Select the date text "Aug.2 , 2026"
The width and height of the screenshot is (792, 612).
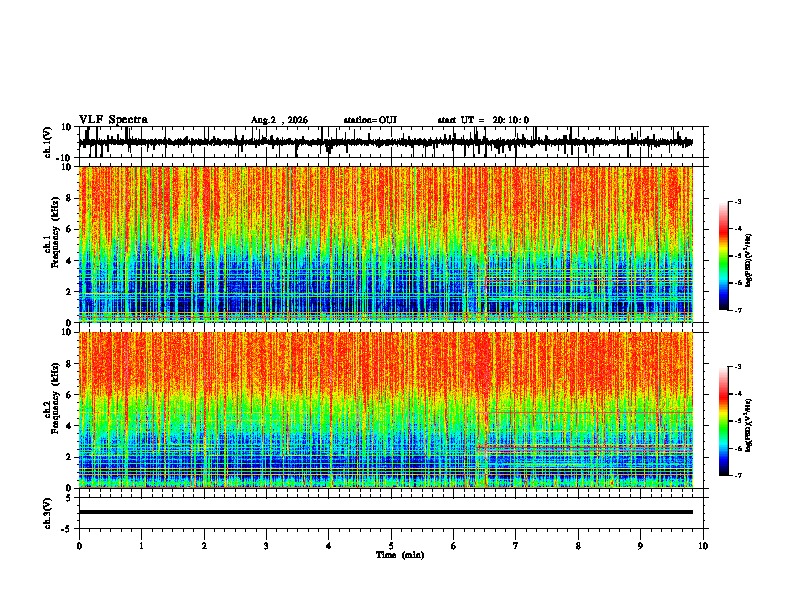pyautogui.click(x=279, y=120)
